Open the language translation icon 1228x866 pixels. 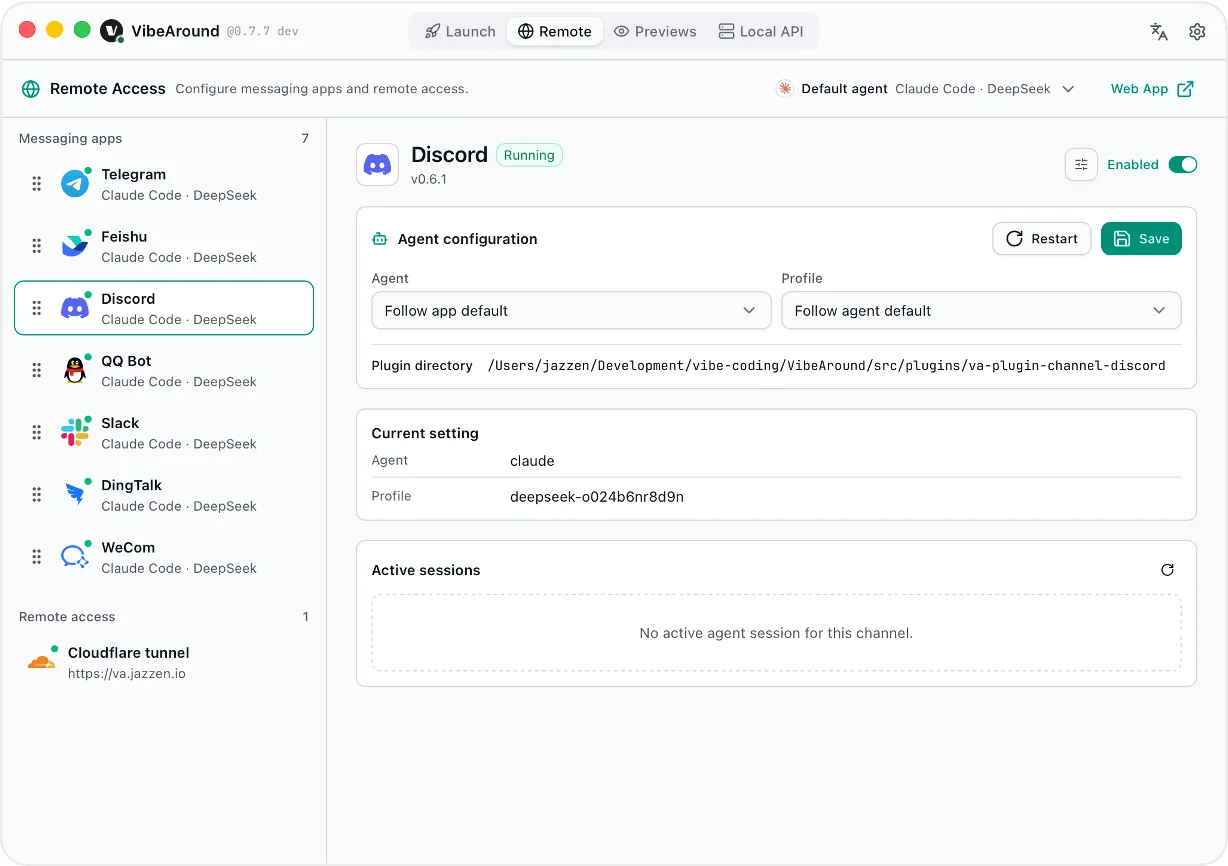[1159, 31]
